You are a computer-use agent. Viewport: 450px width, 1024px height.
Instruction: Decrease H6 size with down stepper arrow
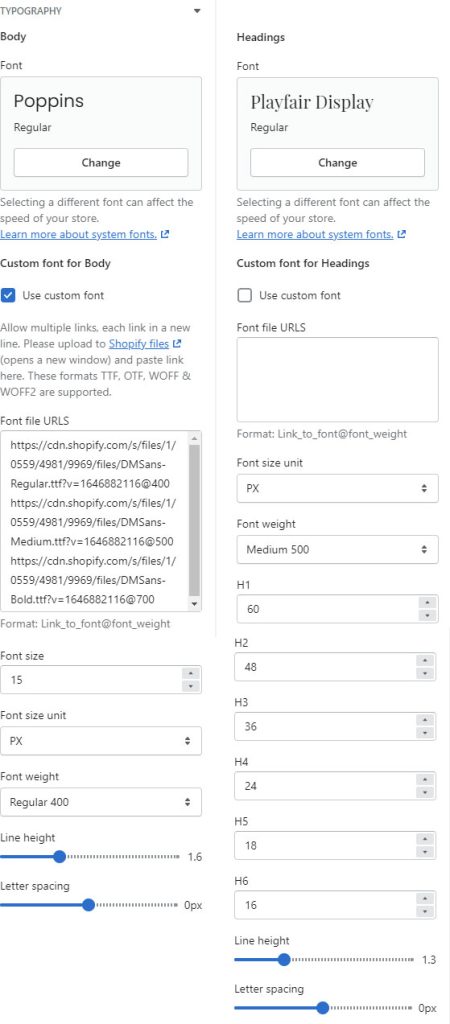[425, 911]
